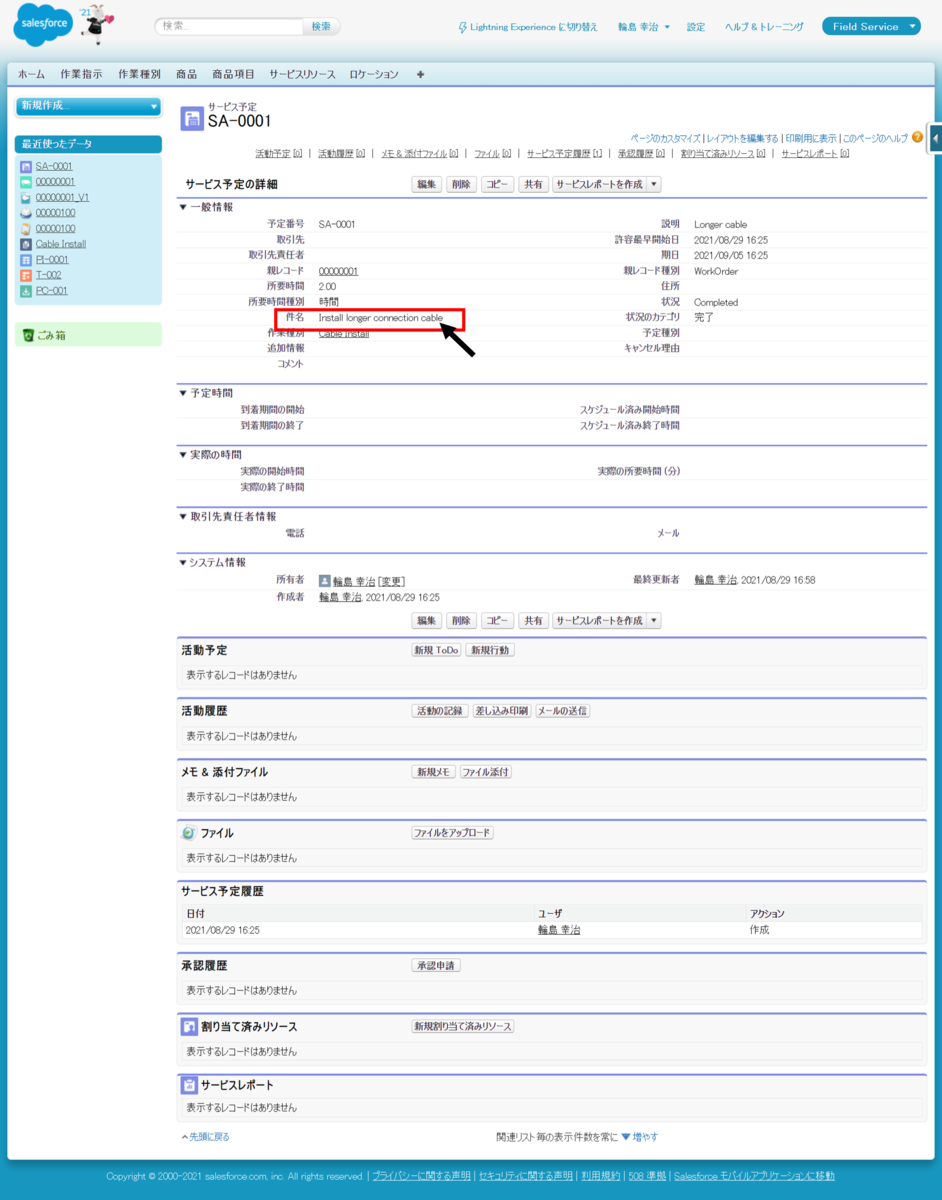Click the SA-0001 service appointment header icon

point(192,118)
